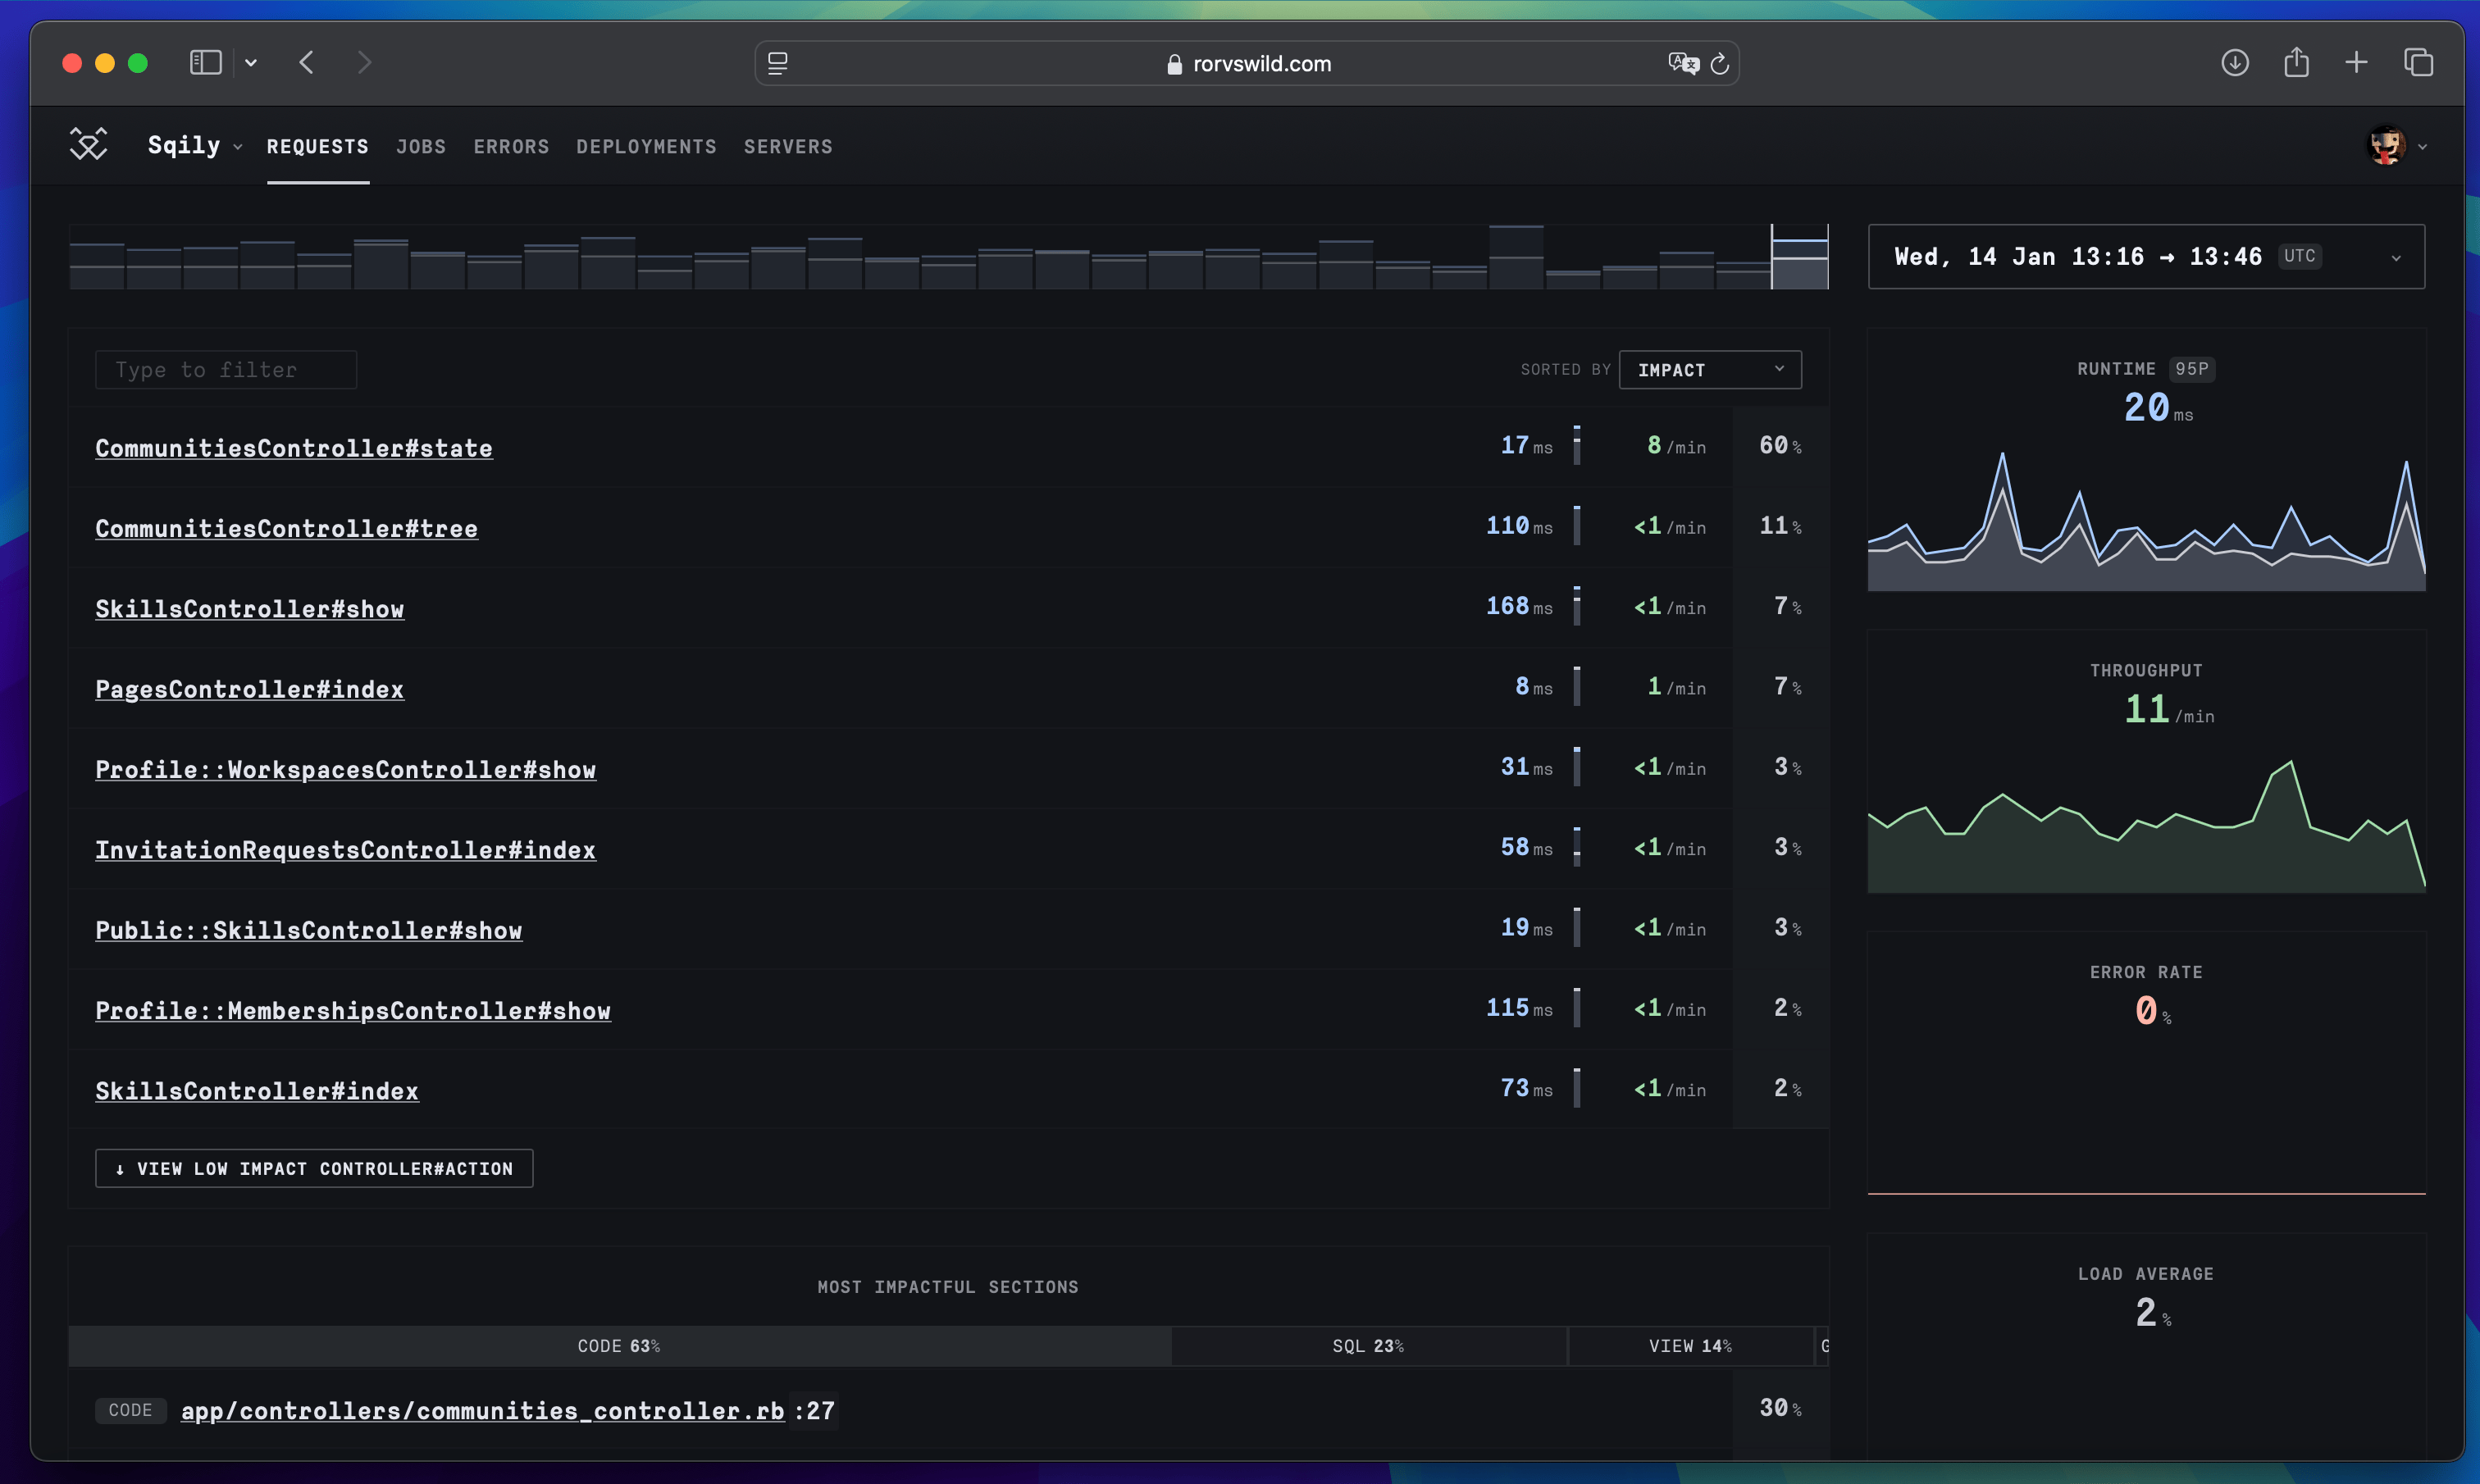The height and width of the screenshot is (1484, 2480).
Task: Click the 8 /min throughput of CommunitiesController#state
Action: tap(1676, 446)
